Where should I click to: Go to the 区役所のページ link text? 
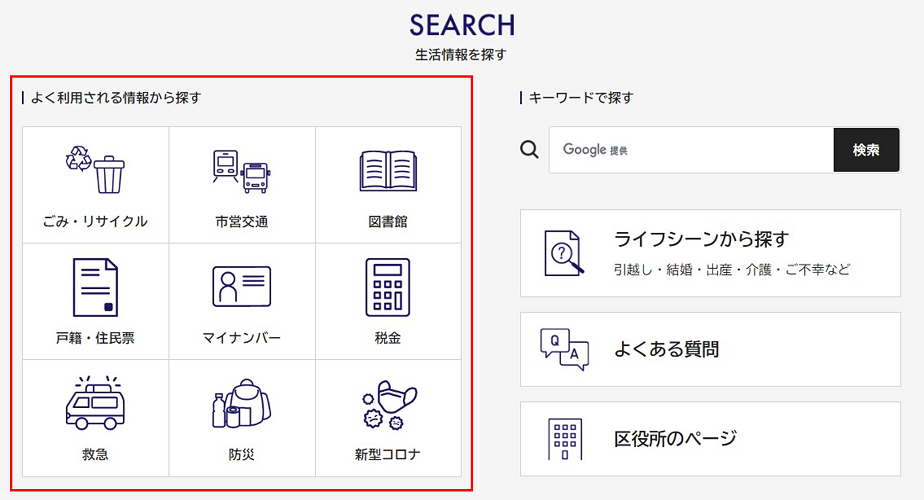pyautogui.click(x=674, y=438)
